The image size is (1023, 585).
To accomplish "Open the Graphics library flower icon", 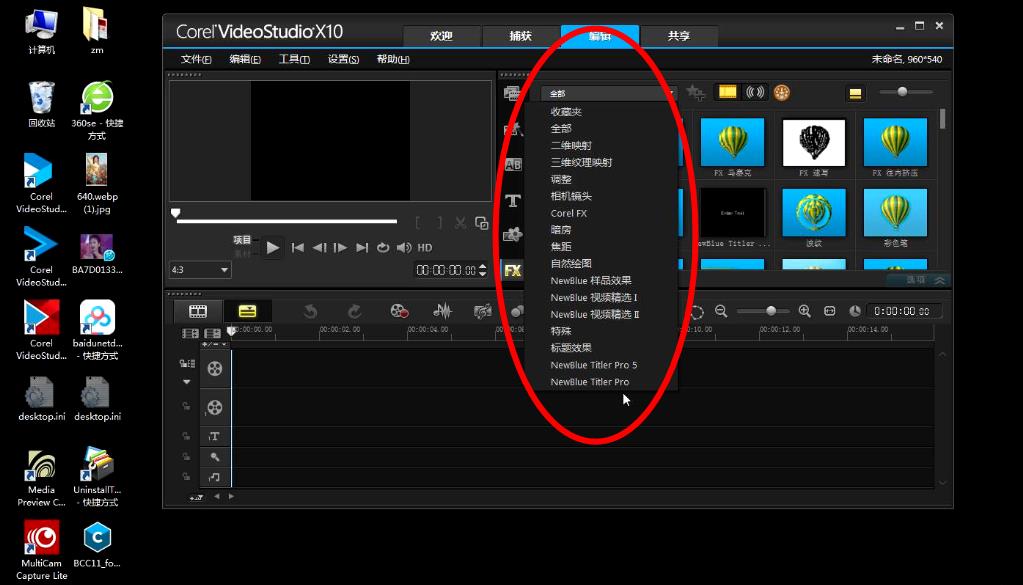I will (513, 235).
